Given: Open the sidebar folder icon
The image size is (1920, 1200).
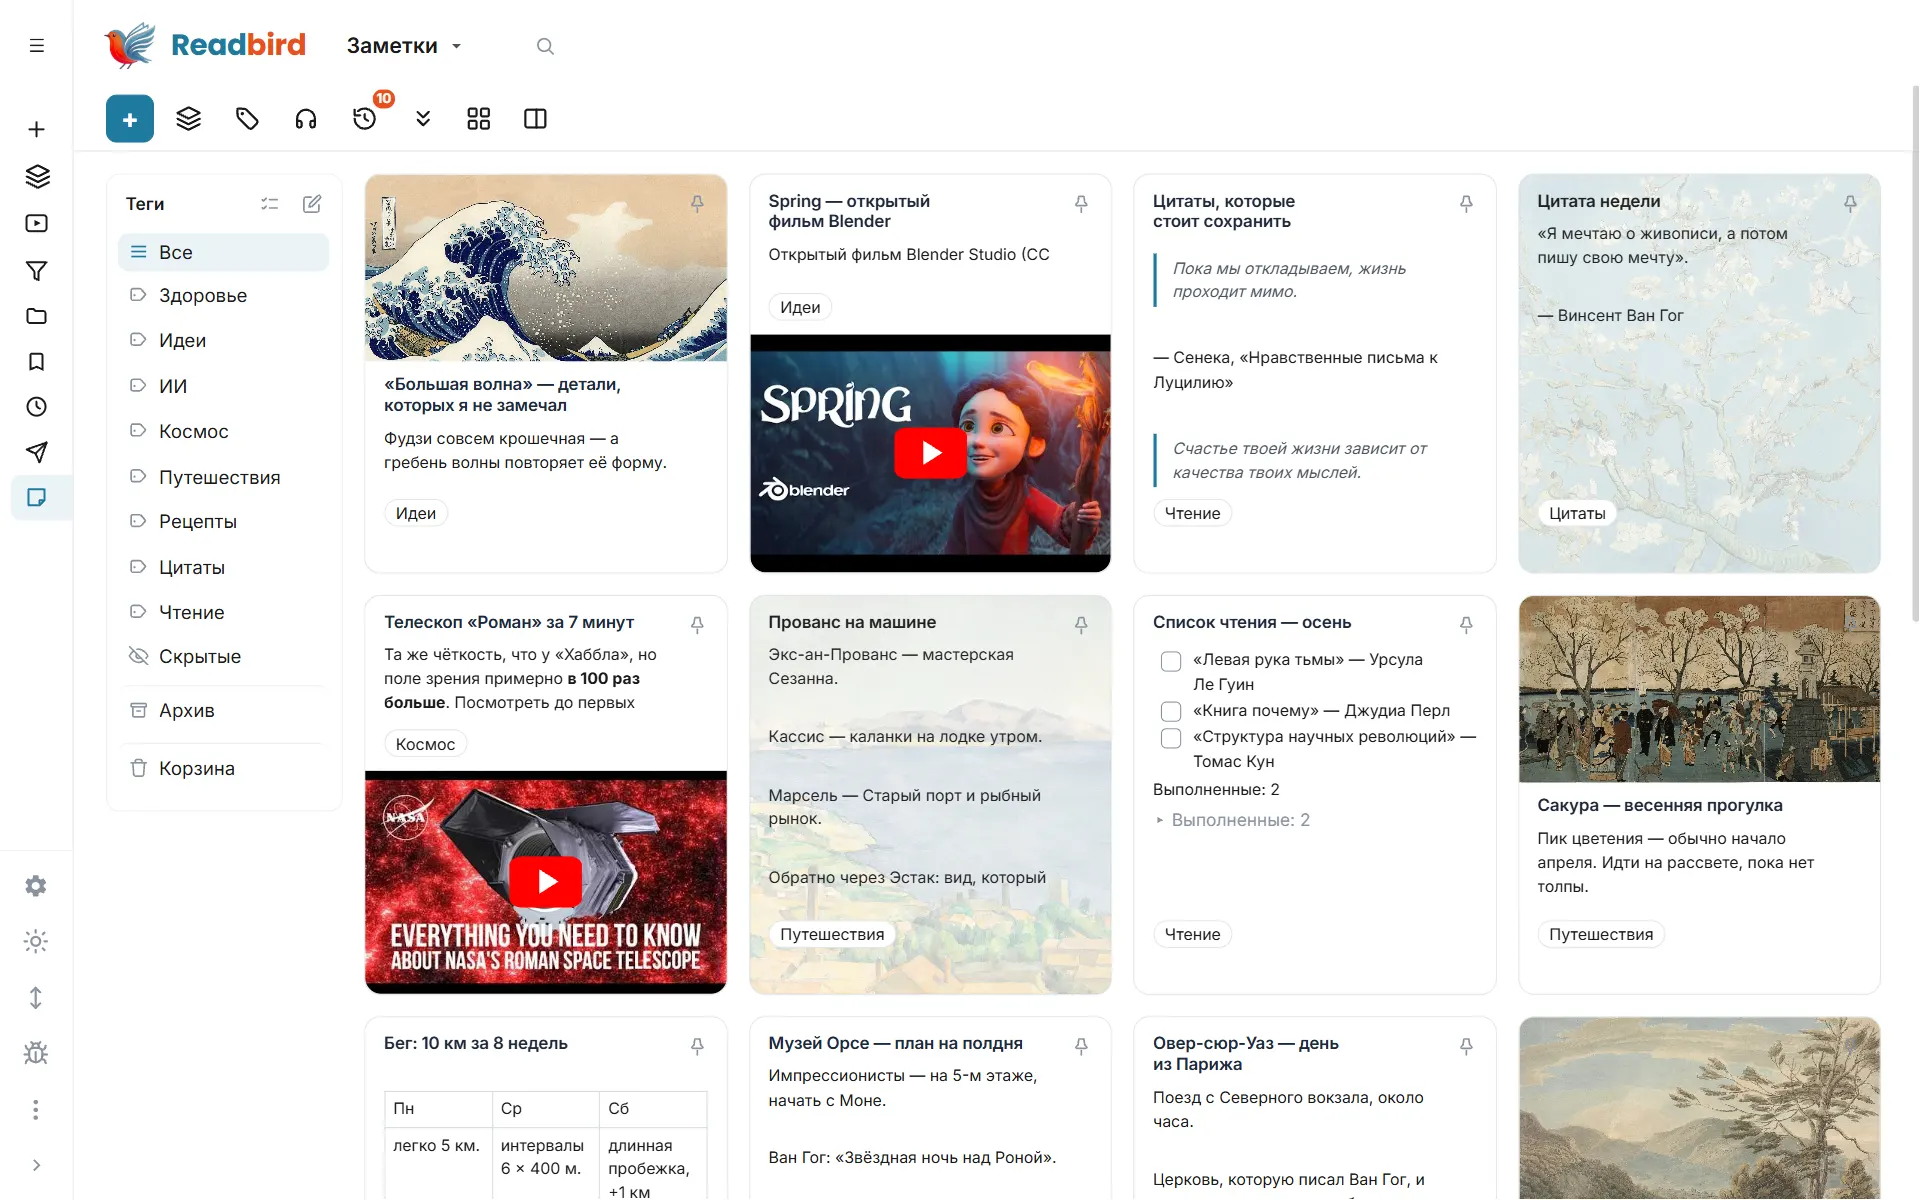Looking at the screenshot, I should (x=37, y=316).
